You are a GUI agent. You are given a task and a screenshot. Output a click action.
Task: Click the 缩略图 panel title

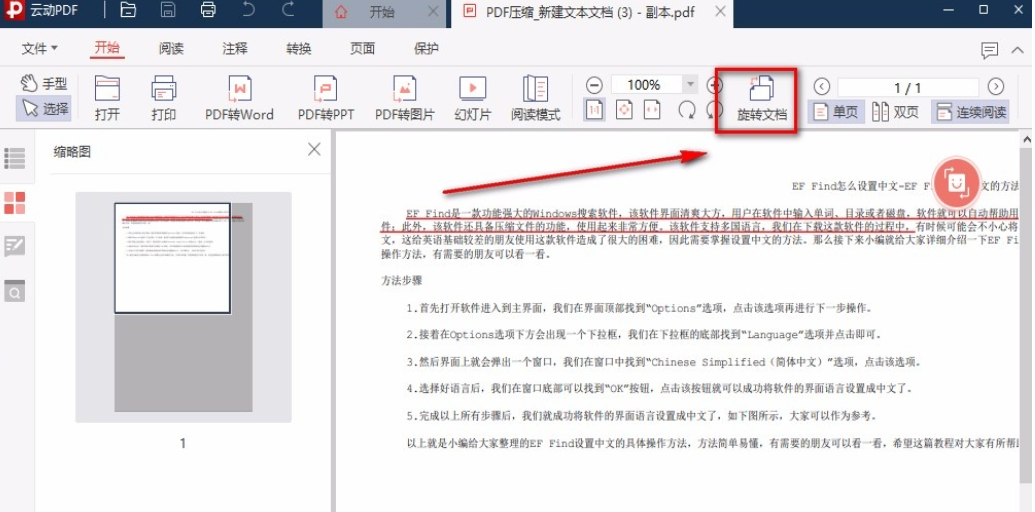tap(72, 152)
